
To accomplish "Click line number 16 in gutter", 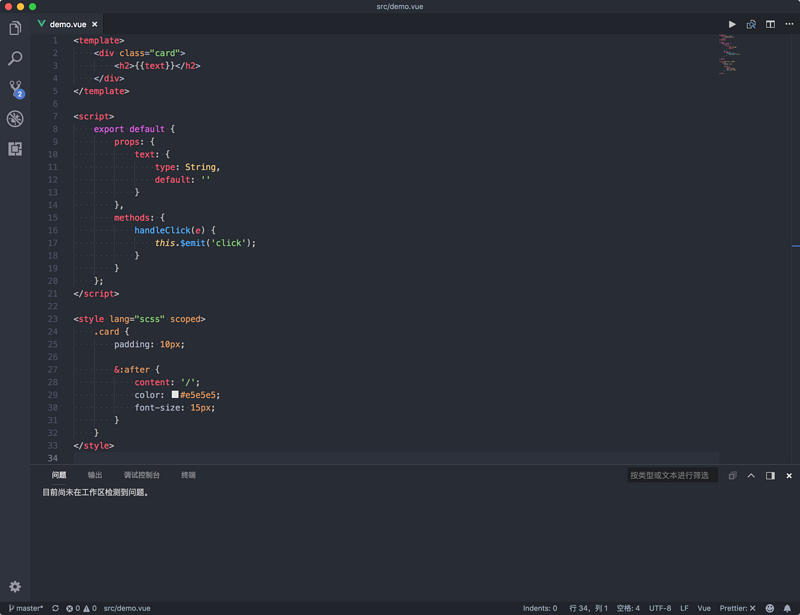I will 53,230.
